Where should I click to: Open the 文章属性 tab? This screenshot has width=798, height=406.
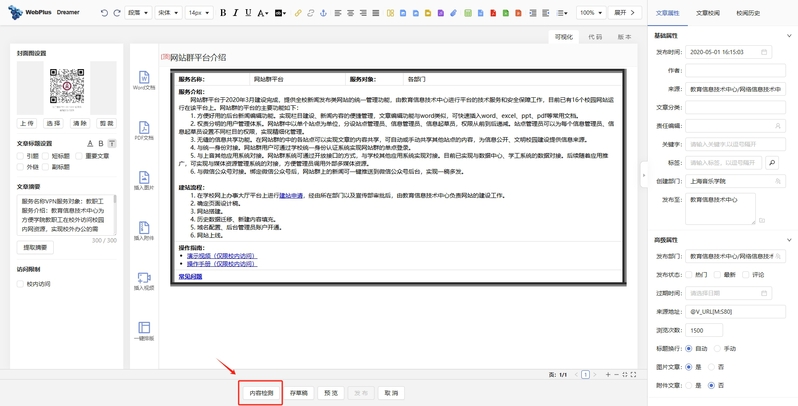[x=667, y=13]
